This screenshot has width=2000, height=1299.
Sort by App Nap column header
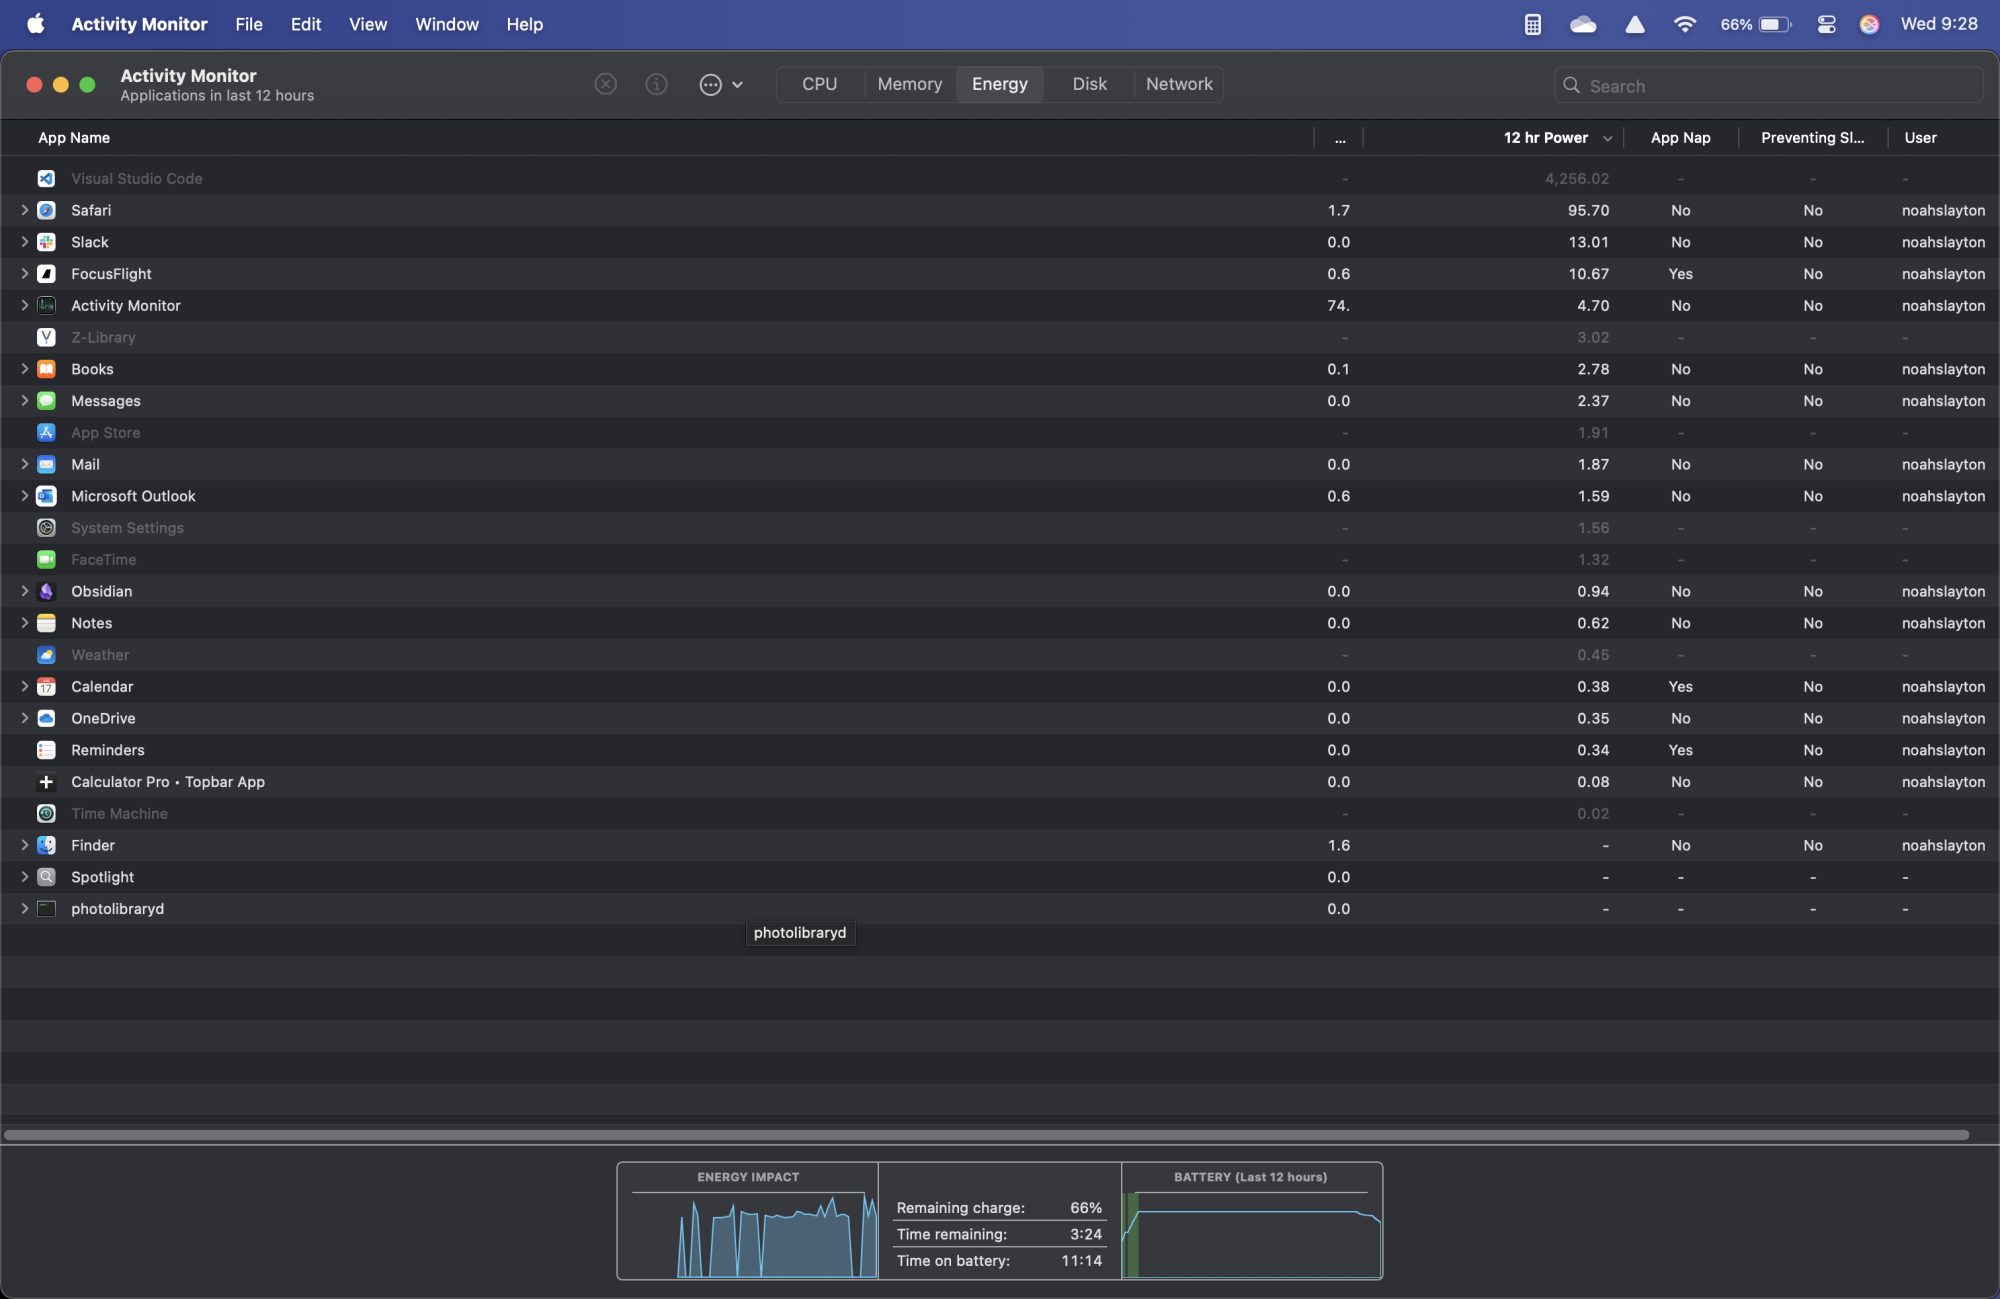coord(1680,138)
